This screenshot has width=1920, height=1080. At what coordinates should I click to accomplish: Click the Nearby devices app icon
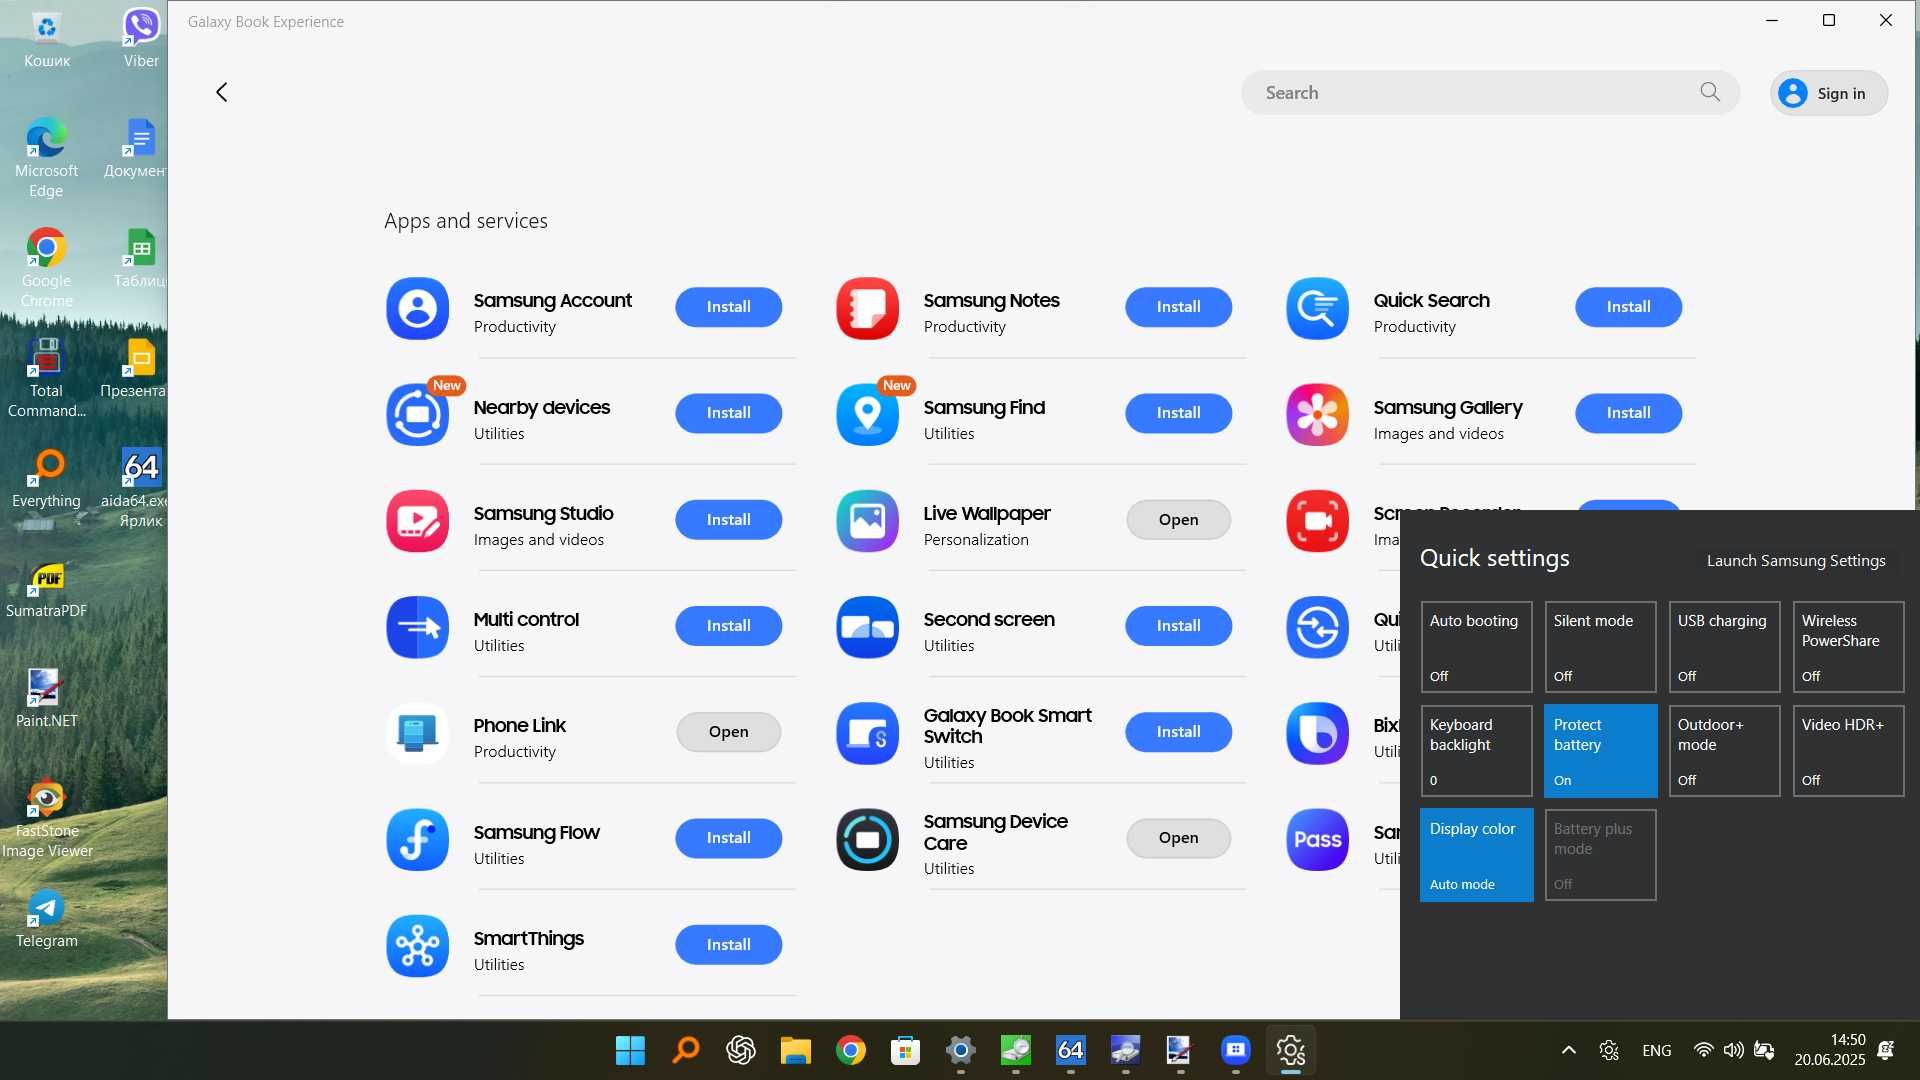coord(417,414)
